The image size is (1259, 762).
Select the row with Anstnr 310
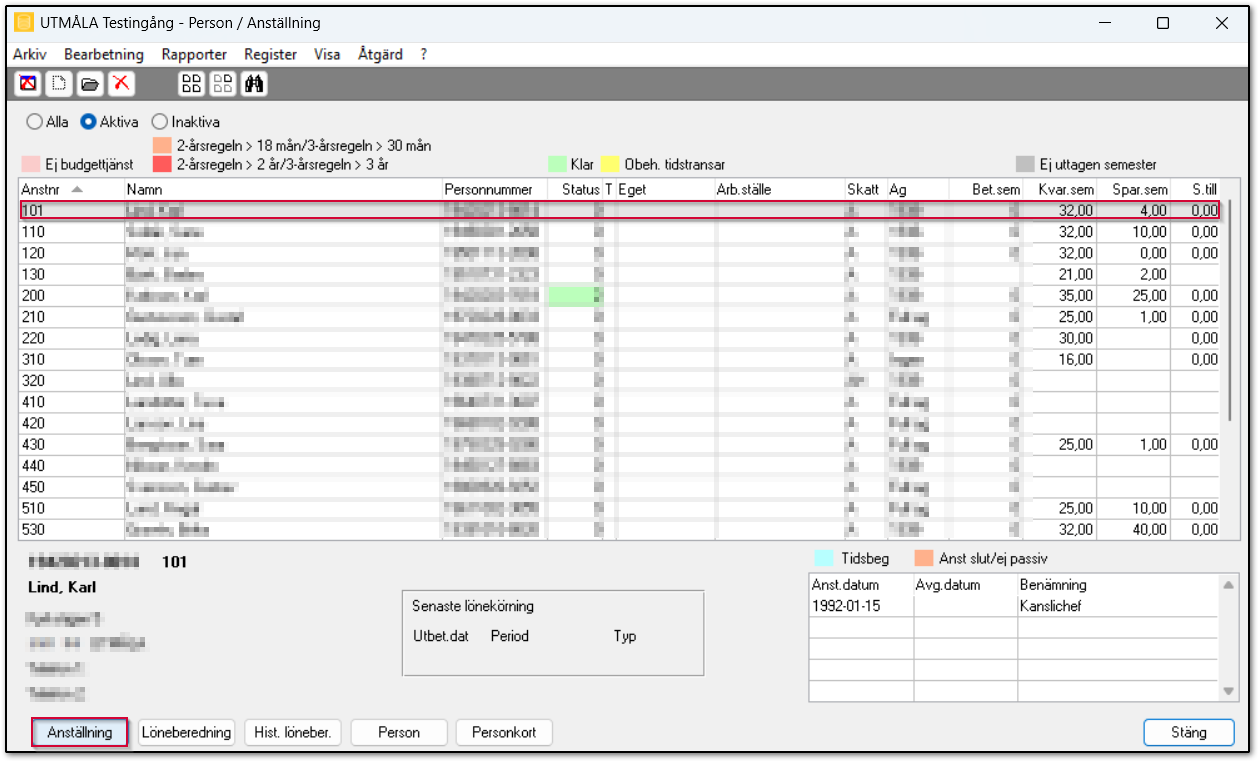pos(620,359)
